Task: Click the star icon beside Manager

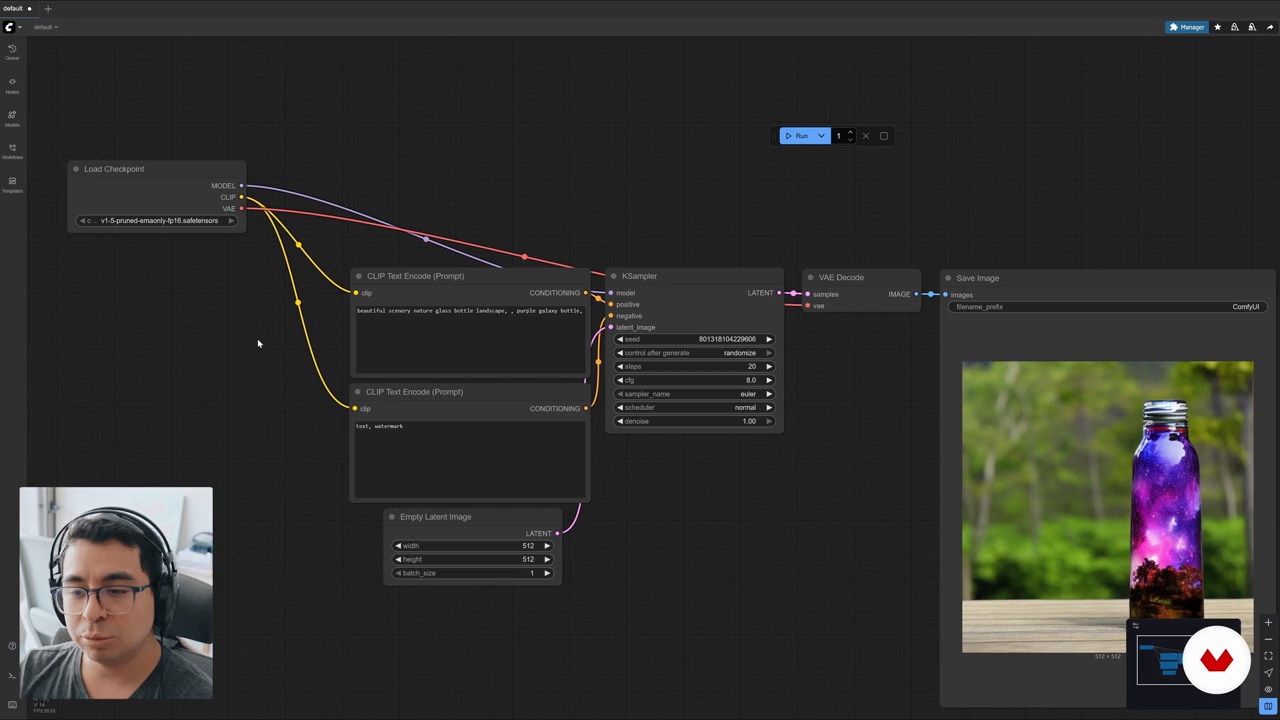Action: pos(1217,27)
